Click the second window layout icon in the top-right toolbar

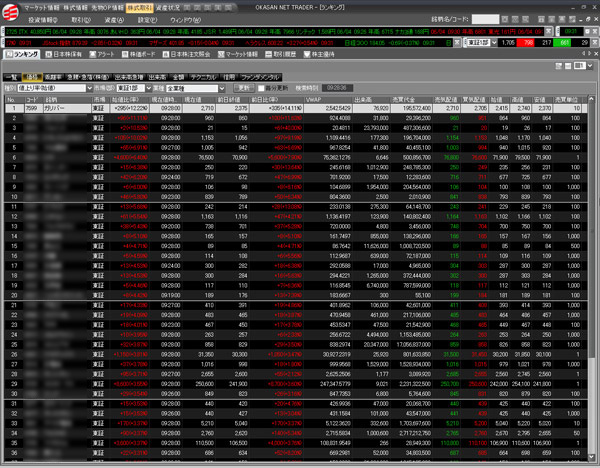click(x=551, y=19)
